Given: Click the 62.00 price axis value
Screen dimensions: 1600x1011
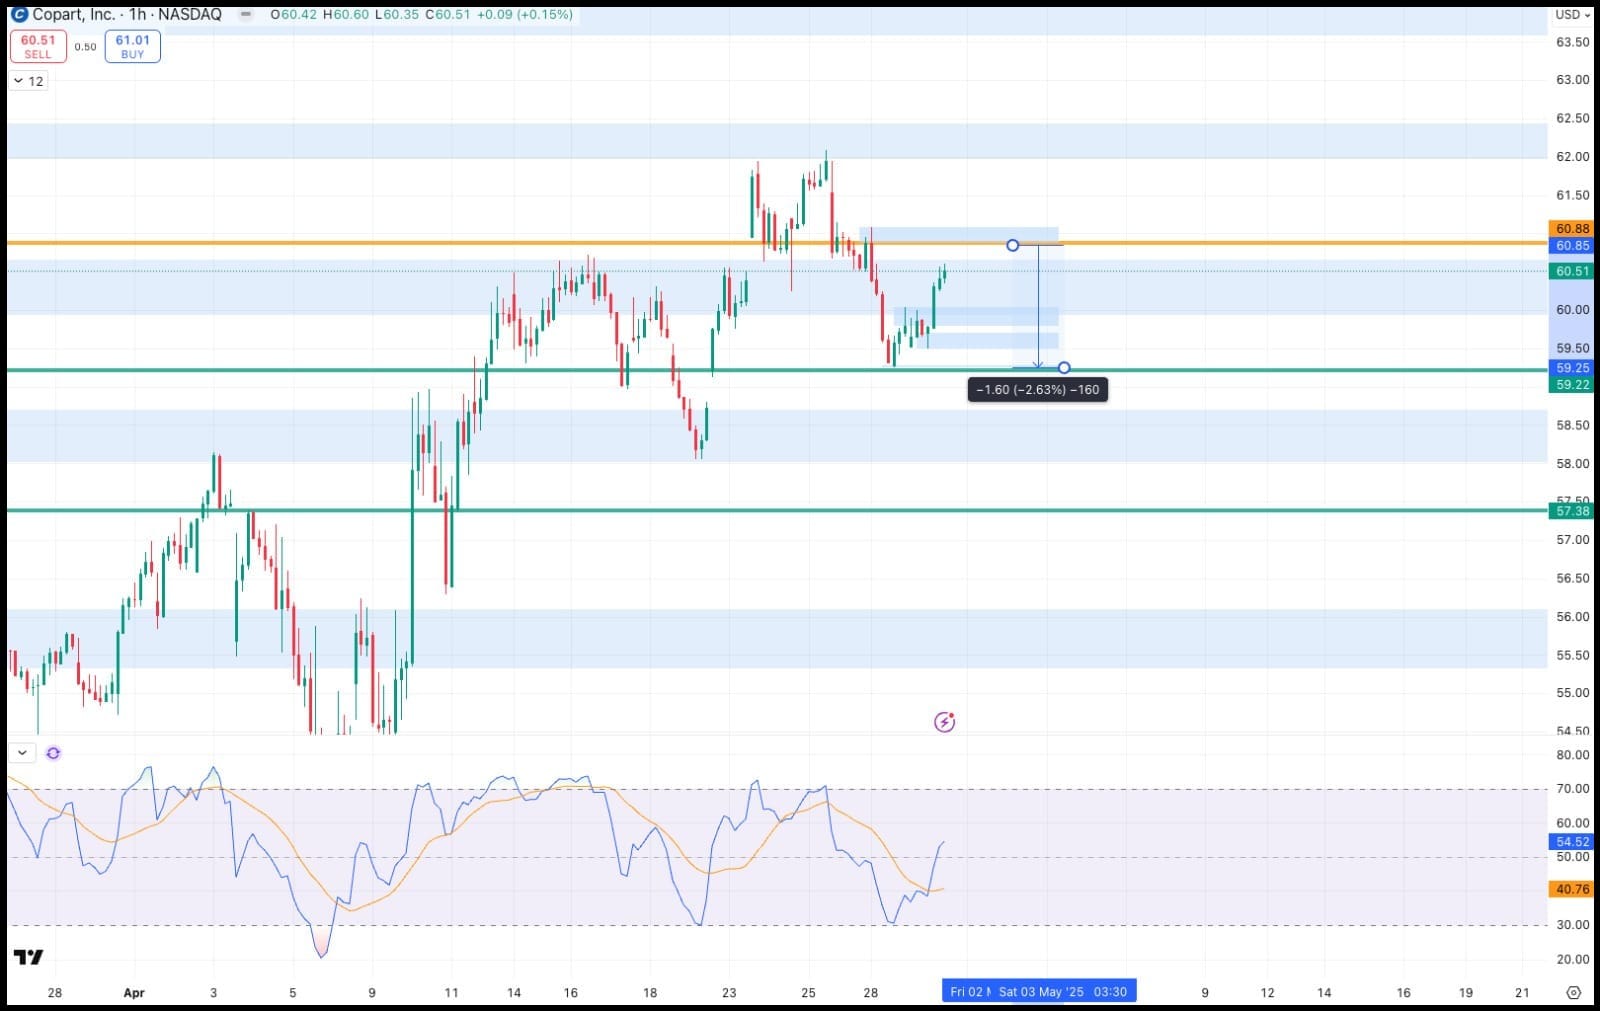Looking at the screenshot, I should pos(1572,157).
